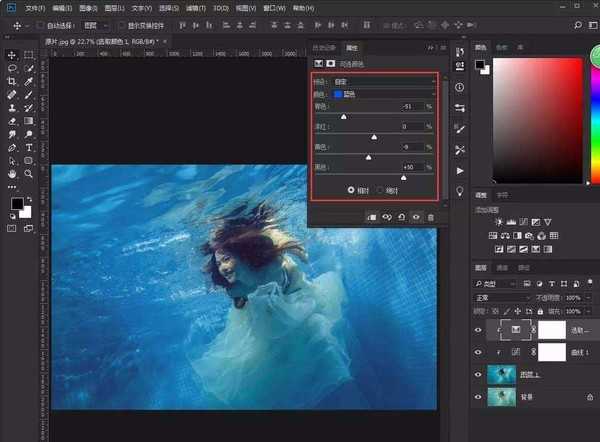Open the 颜色 (Colors) dropdown set to blue
The height and width of the screenshot is (442, 600).
385,94
